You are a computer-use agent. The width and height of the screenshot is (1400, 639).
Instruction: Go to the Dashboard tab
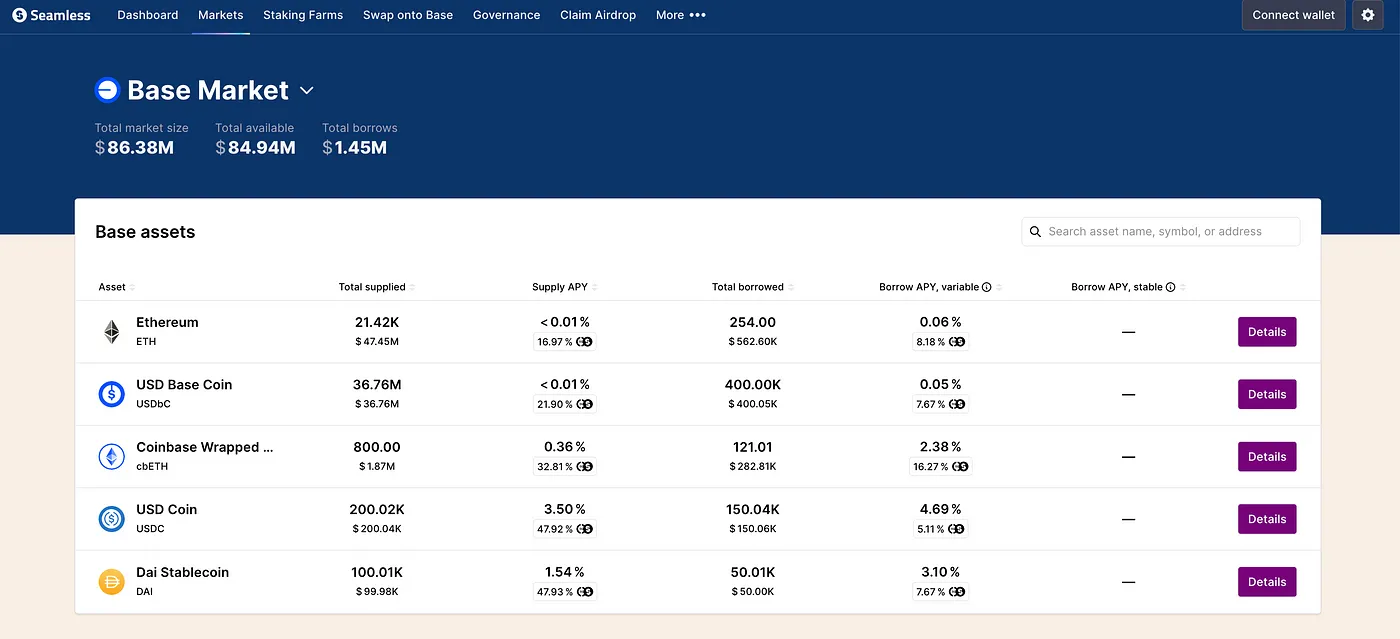[148, 15]
